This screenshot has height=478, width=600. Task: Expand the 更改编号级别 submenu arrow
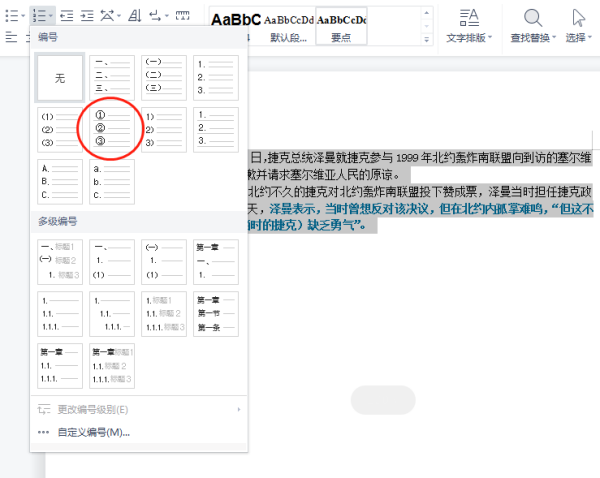(x=239, y=409)
